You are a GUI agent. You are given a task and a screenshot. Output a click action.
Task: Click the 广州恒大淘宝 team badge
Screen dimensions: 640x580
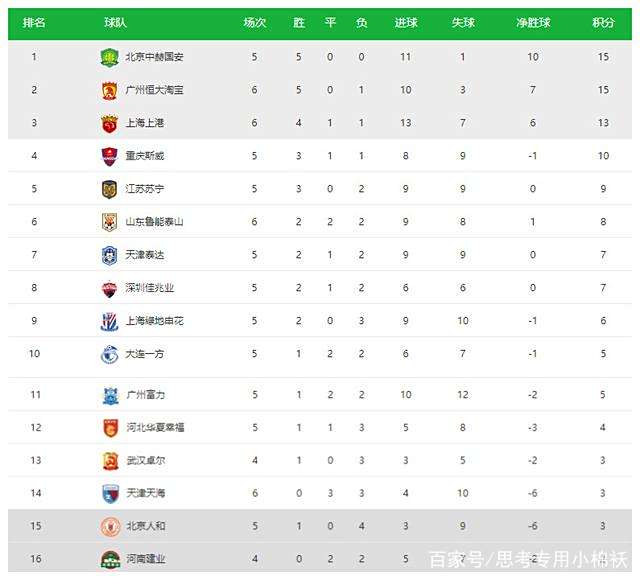(x=109, y=90)
